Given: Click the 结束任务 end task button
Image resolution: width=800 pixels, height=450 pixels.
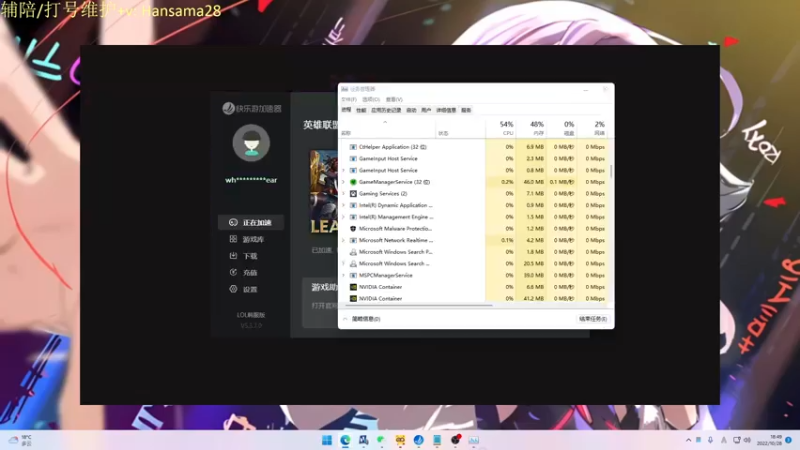Looking at the screenshot, I should 593,319.
